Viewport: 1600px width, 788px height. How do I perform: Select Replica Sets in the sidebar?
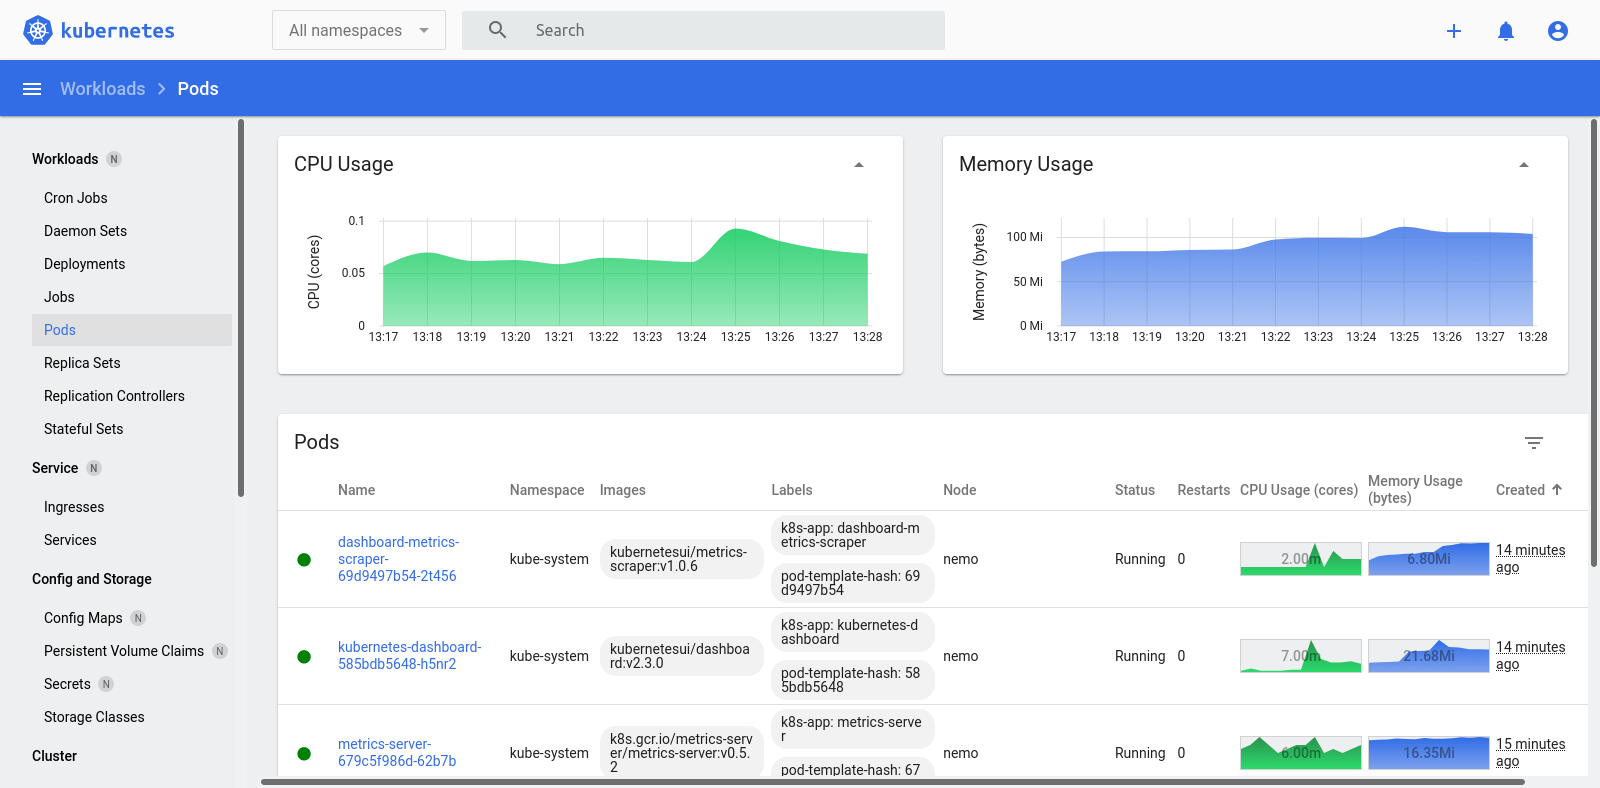coord(82,363)
